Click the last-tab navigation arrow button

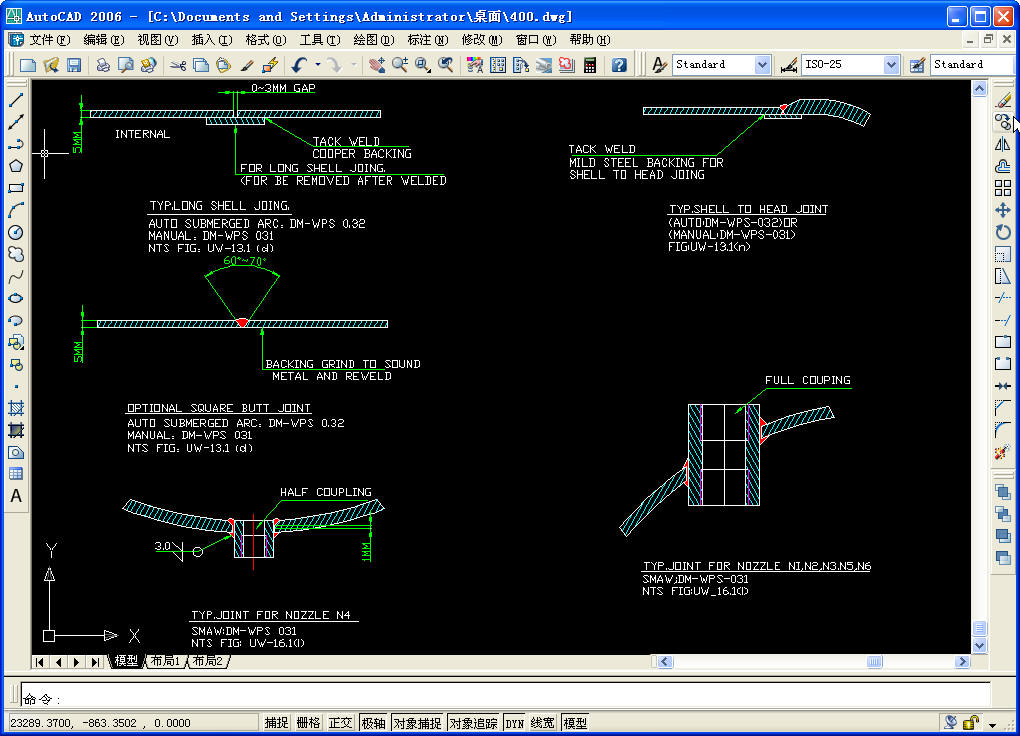[95, 662]
